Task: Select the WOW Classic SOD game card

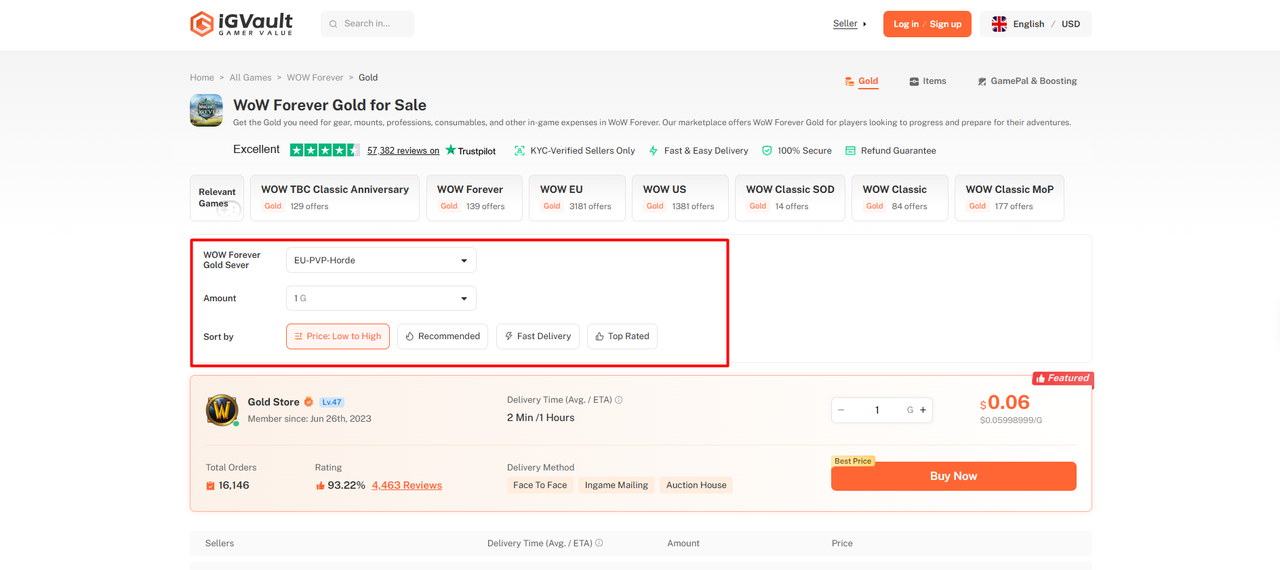Action: (790, 198)
